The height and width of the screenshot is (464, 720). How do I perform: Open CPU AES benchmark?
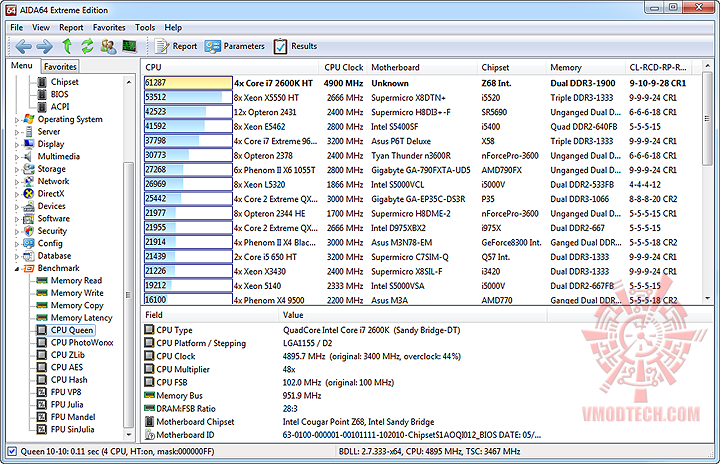point(67,368)
